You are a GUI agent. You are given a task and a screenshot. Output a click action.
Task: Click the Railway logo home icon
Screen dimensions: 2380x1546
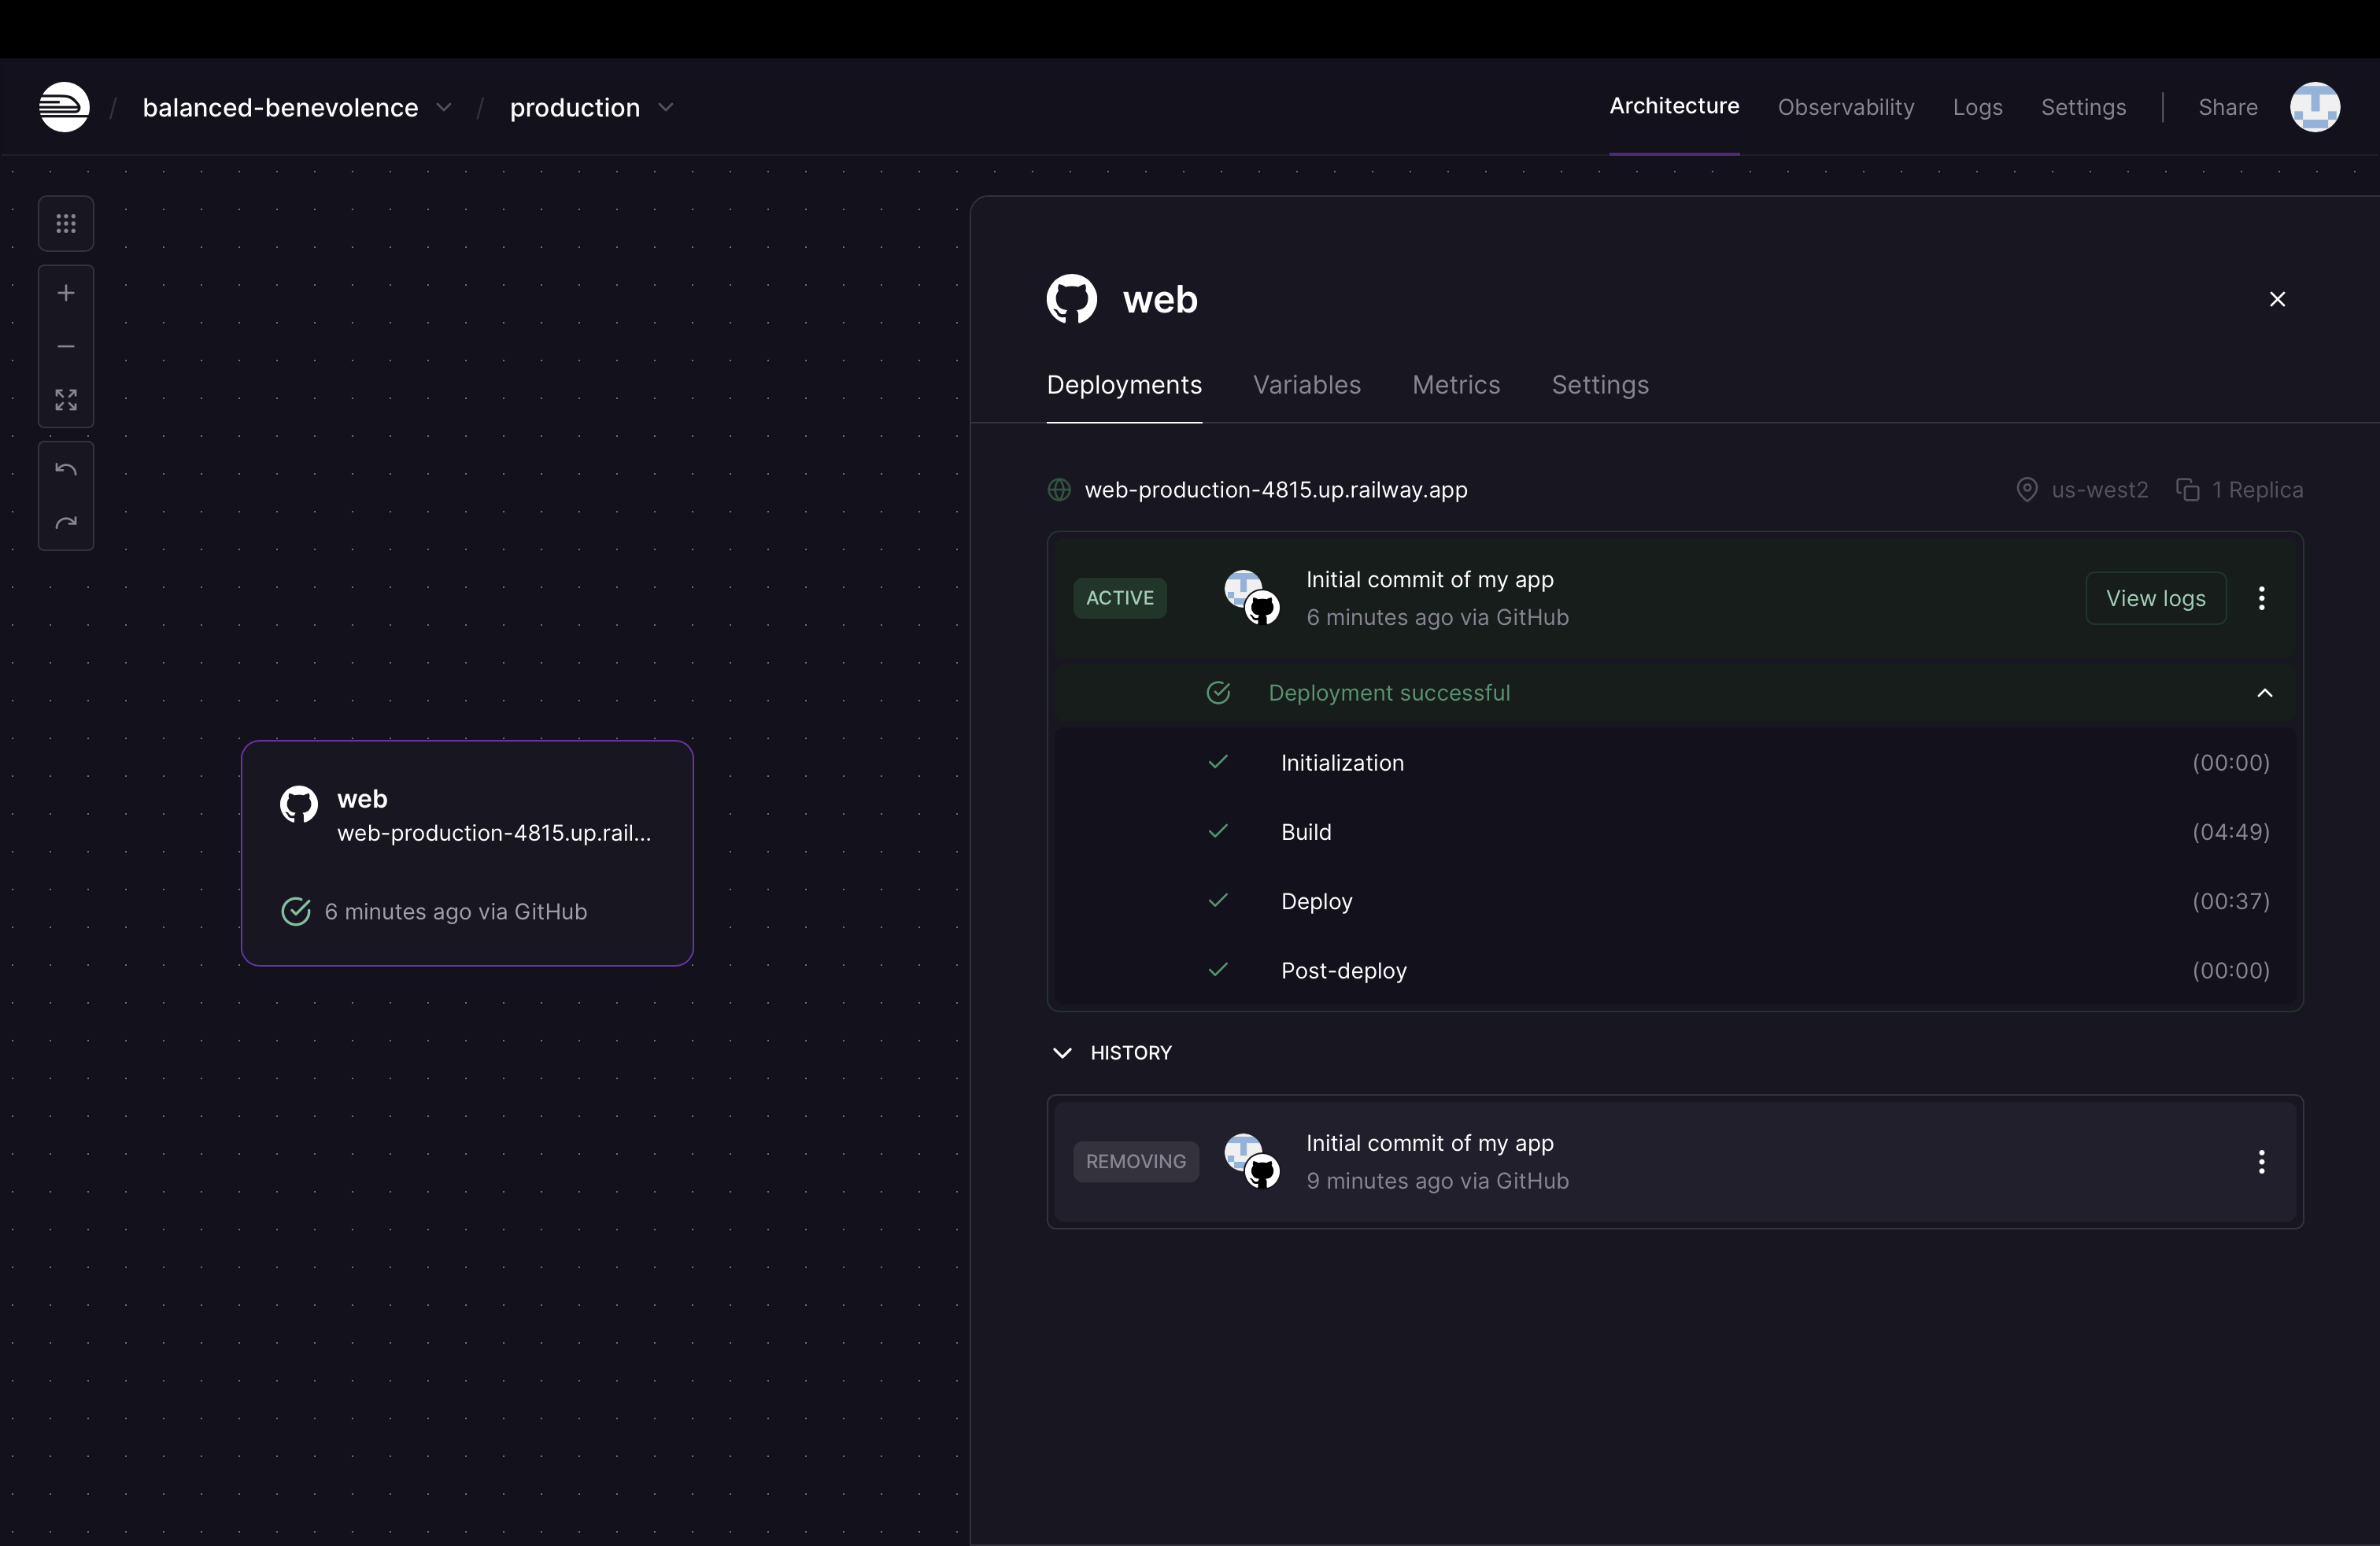pyautogui.click(x=64, y=107)
